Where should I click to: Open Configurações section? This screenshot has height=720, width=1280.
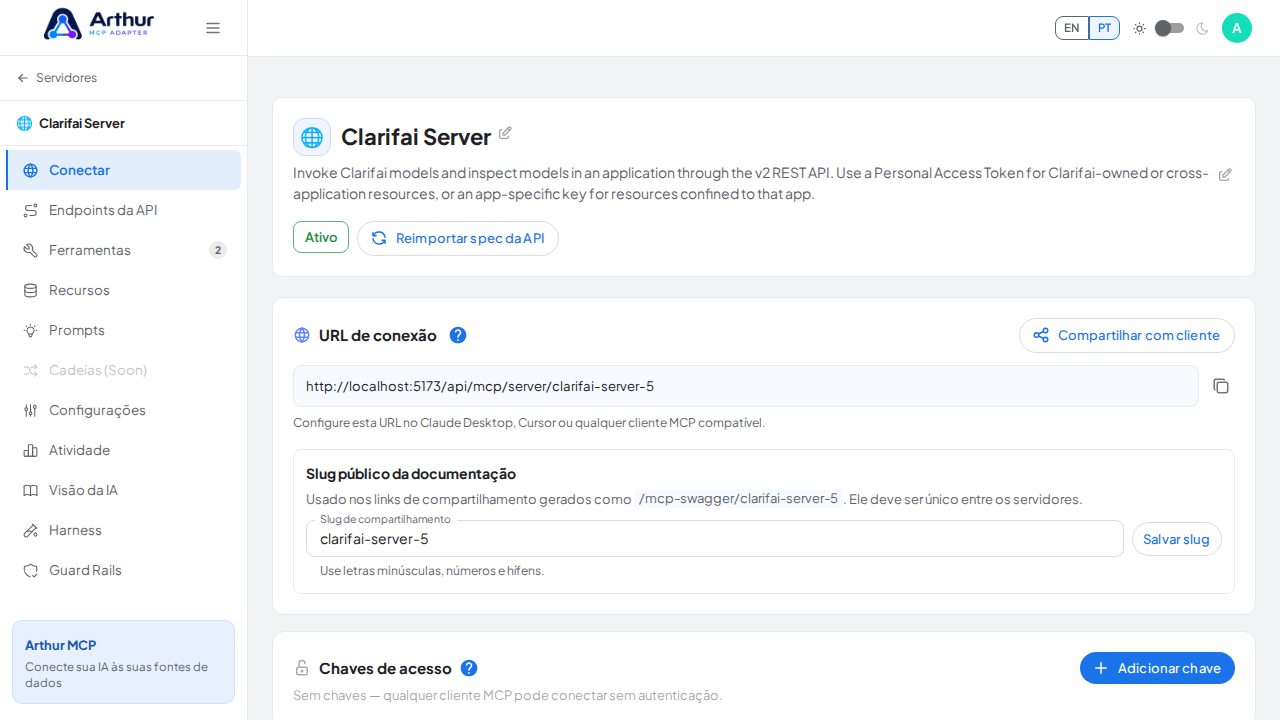click(124, 410)
